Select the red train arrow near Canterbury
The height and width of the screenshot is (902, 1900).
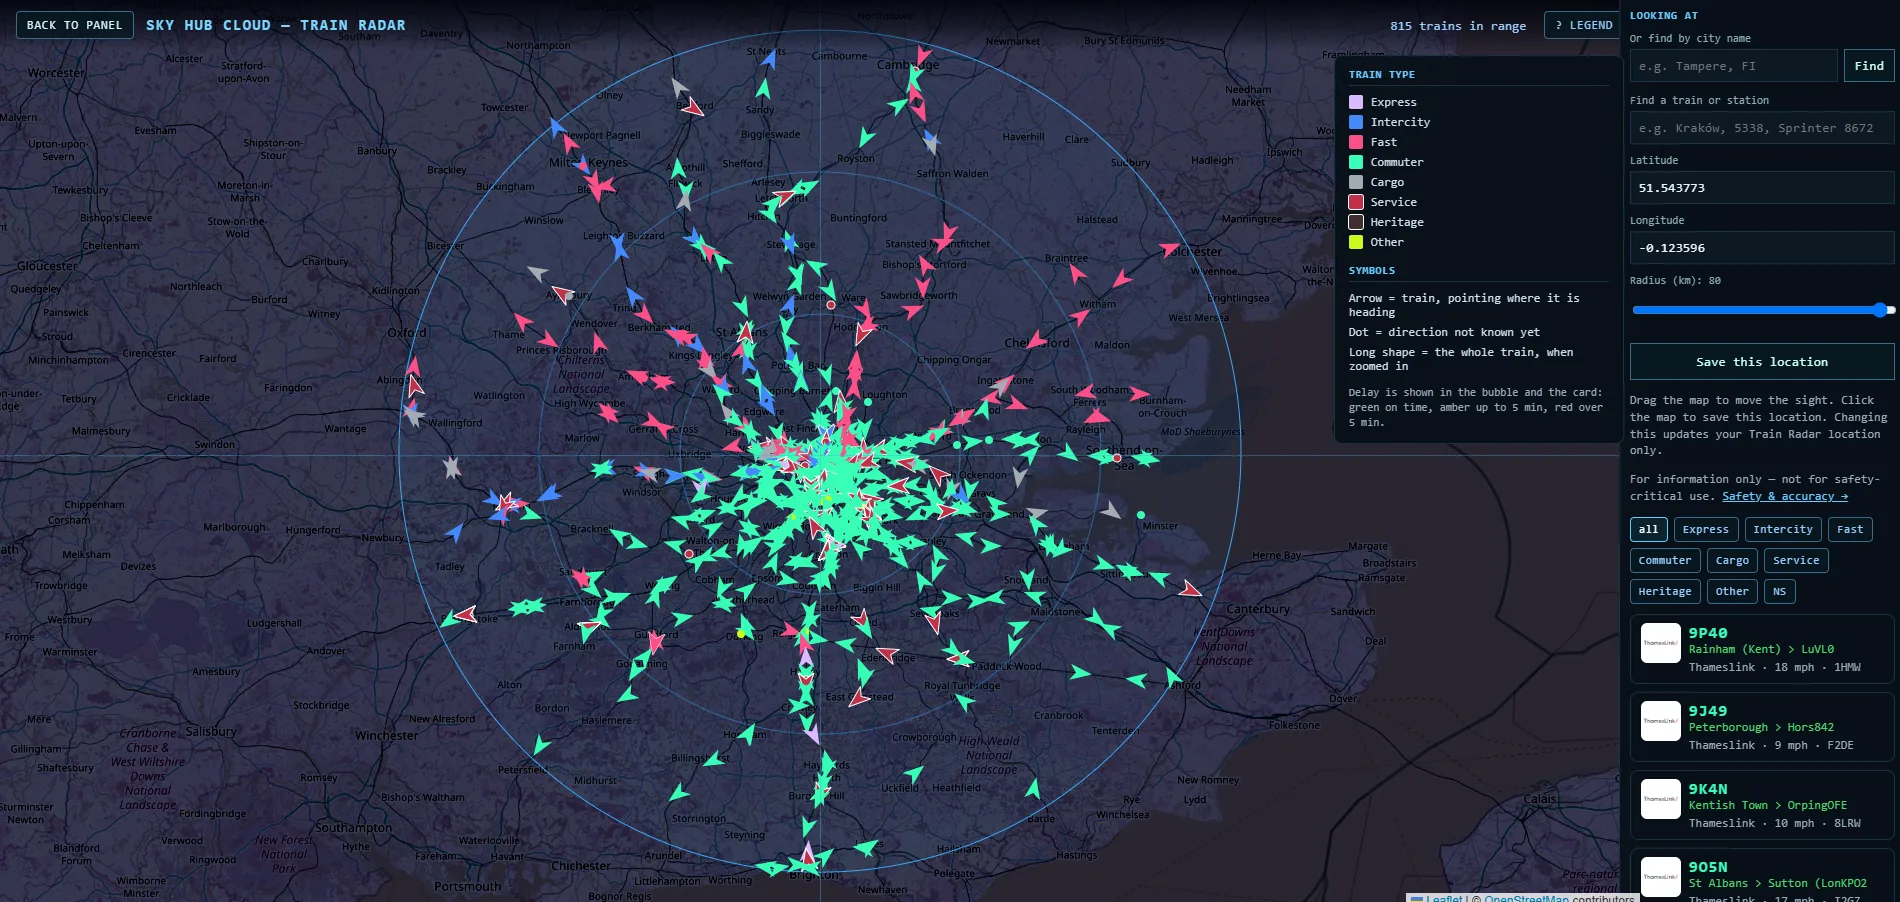point(1190,589)
